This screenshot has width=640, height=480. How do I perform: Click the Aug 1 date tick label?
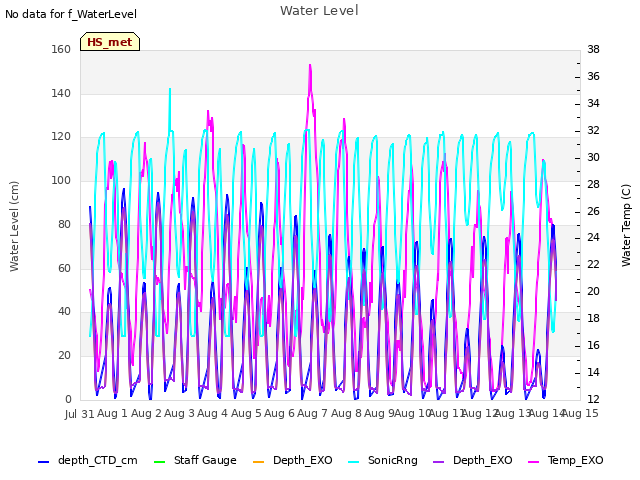coord(112,413)
